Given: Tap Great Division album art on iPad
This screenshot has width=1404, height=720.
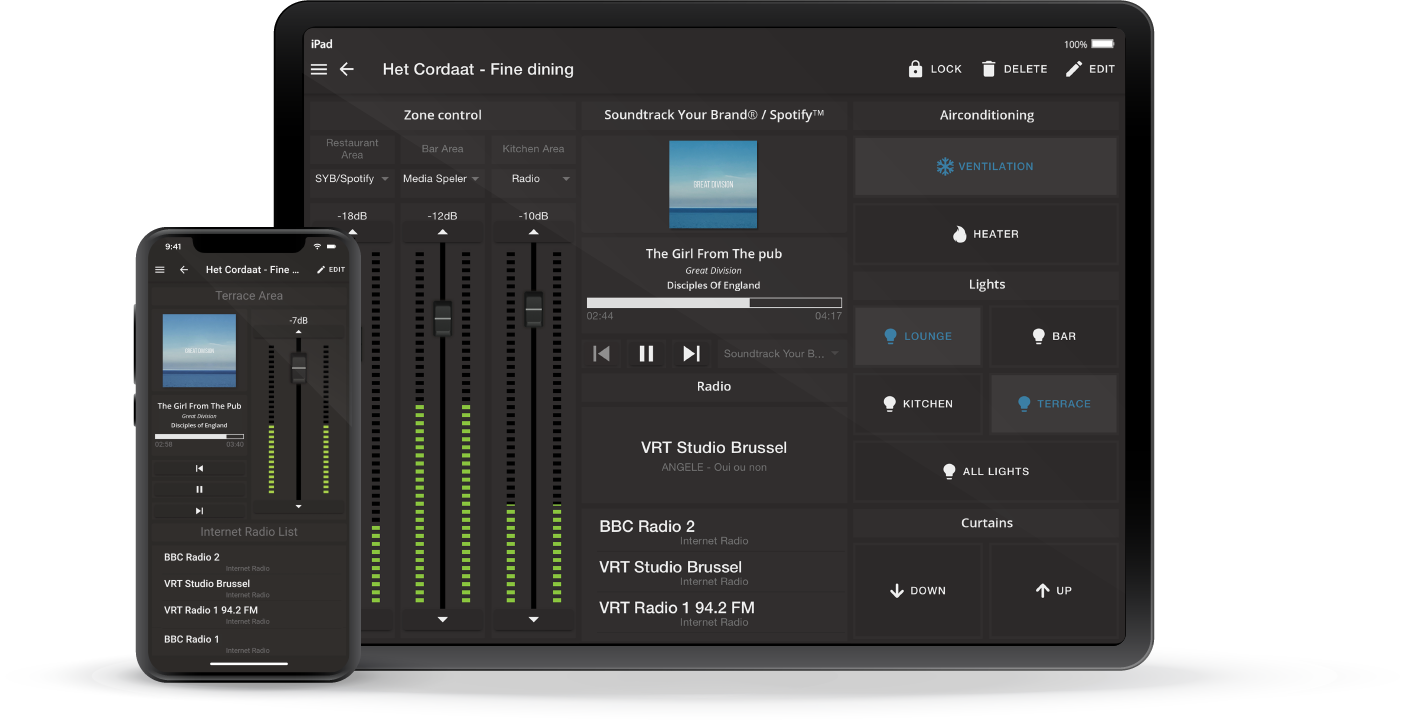Looking at the screenshot, I should tap(713, 185).
